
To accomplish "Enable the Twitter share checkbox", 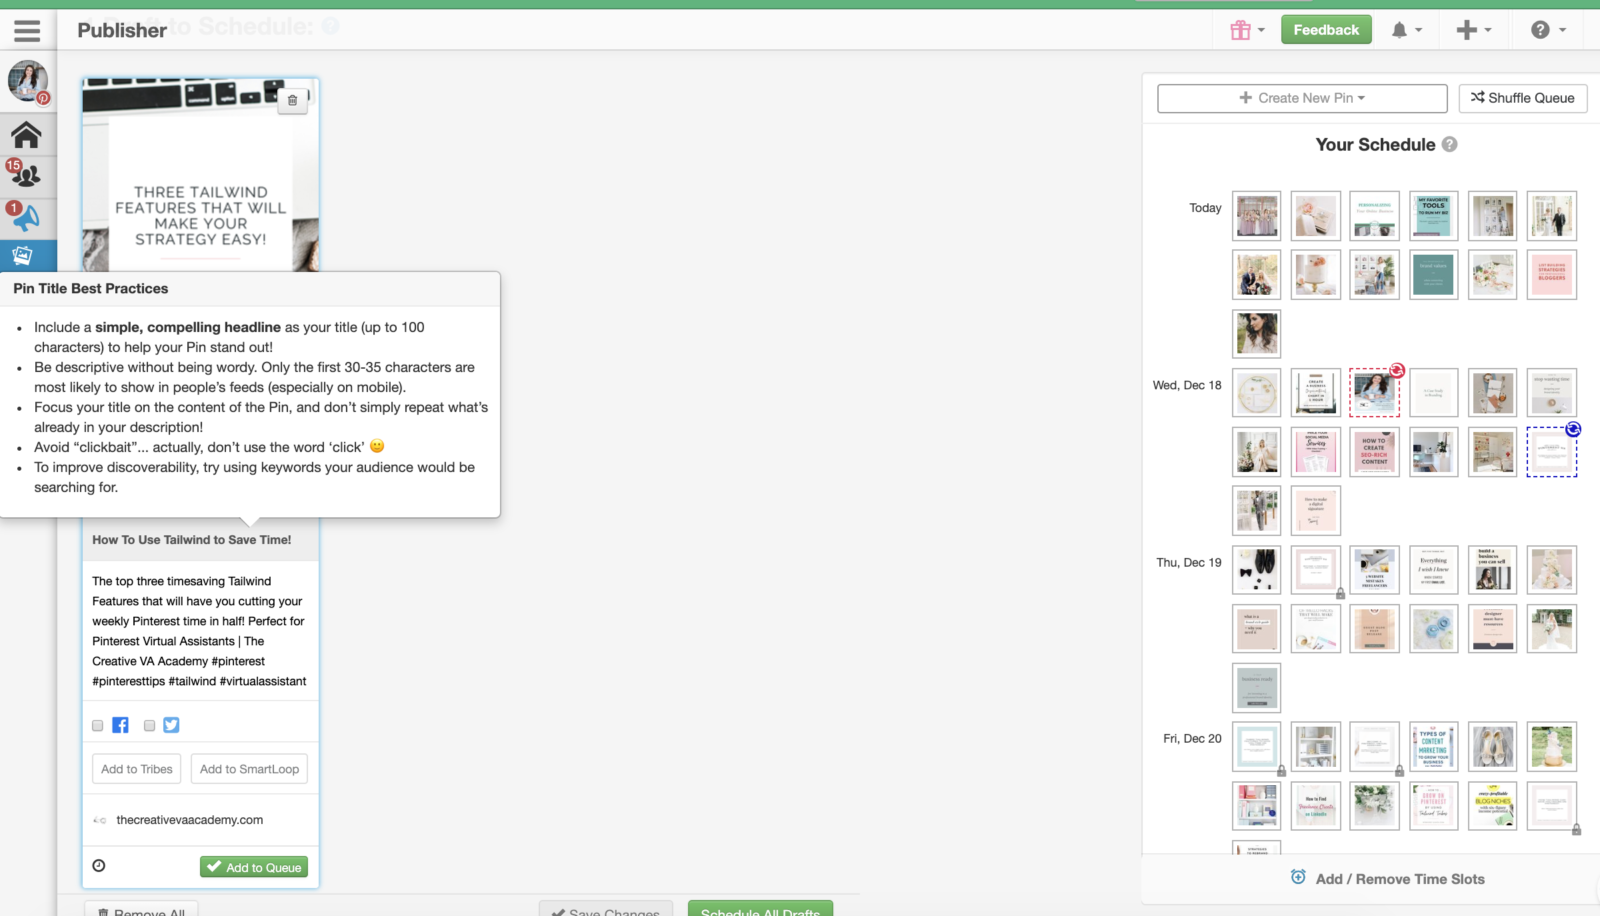I will pyautogui.click(x=149, y=726).
